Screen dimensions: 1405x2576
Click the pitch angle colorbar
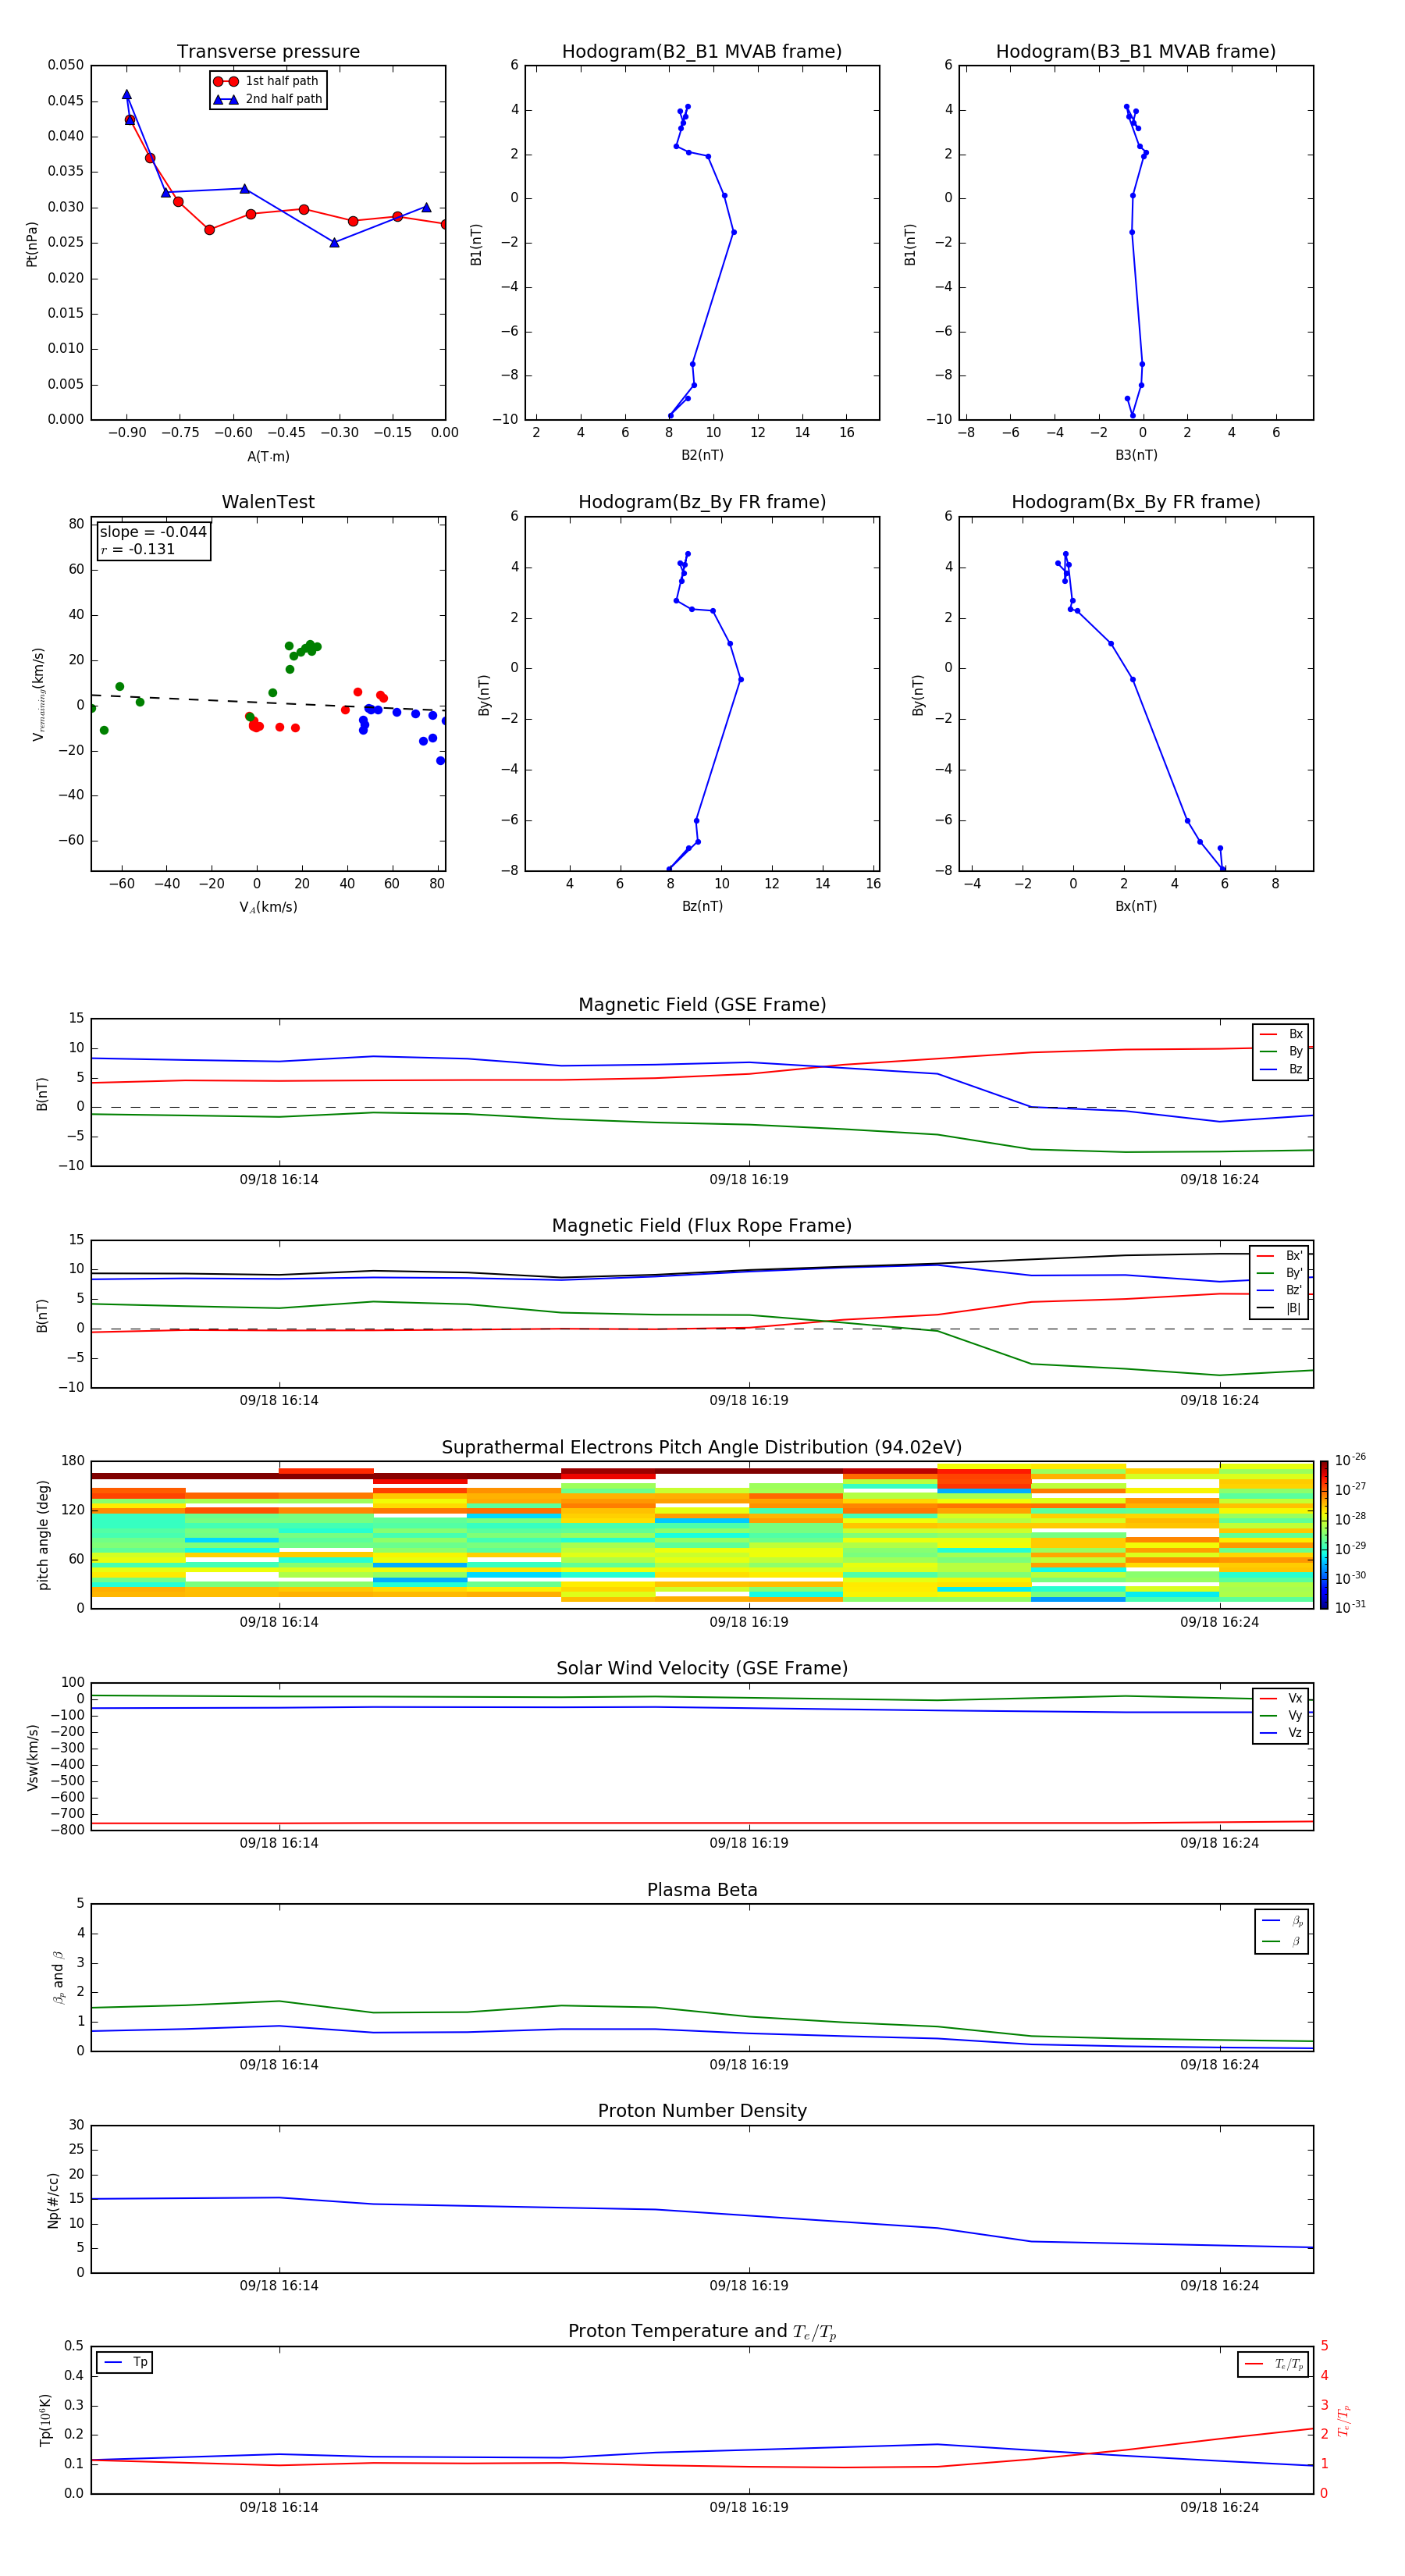1323,1534
